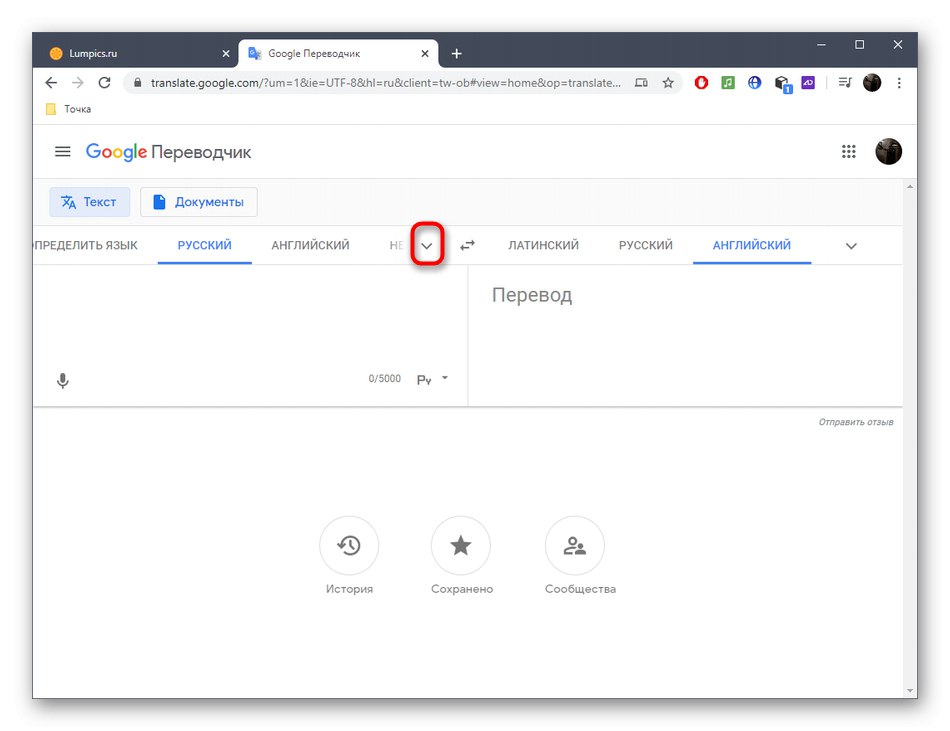This screenshot has height=731, width=950.
Task: Open the Chrome three-dot menu
Action: coord(899,82)
